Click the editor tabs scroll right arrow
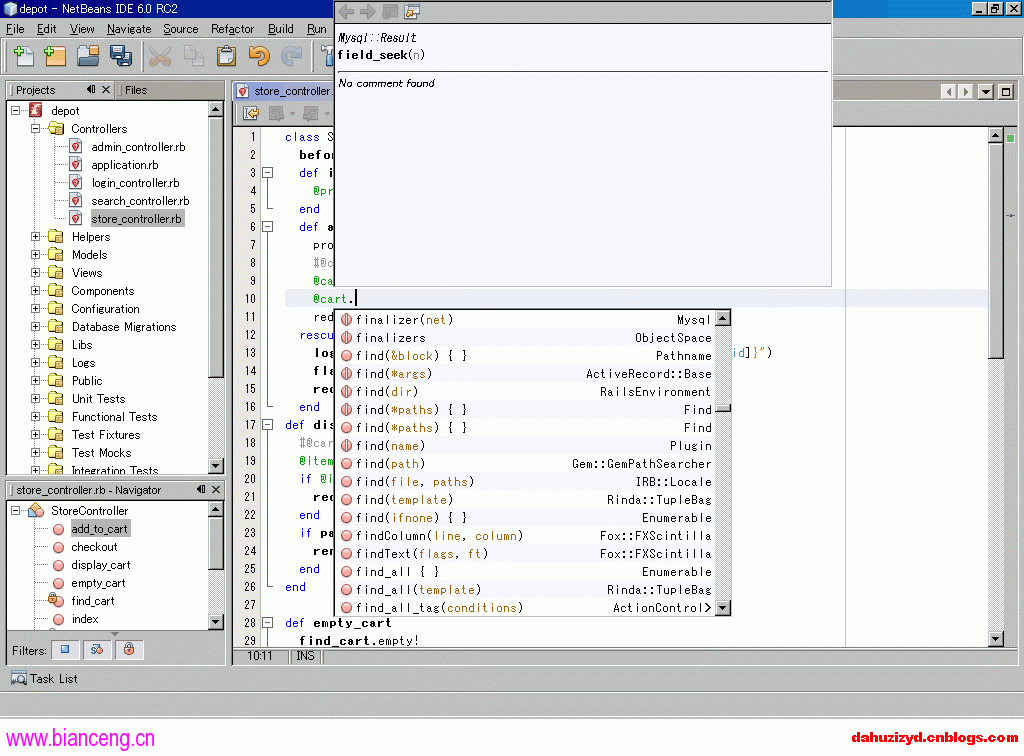The height and width of the screenshot is (756, 1024). 965,91
